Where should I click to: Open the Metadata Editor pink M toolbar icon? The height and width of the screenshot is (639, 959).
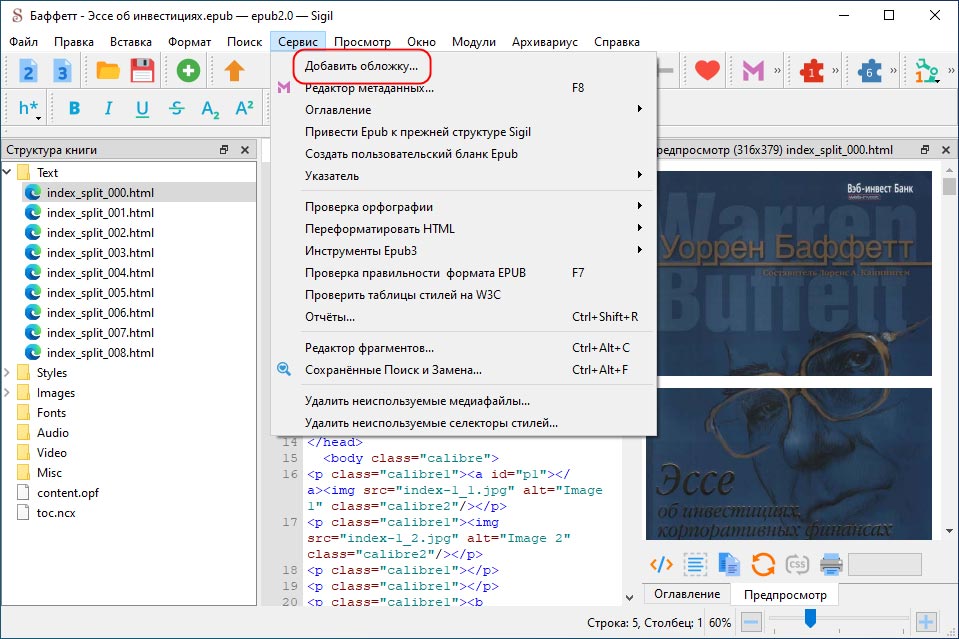(x=753, y=72)
